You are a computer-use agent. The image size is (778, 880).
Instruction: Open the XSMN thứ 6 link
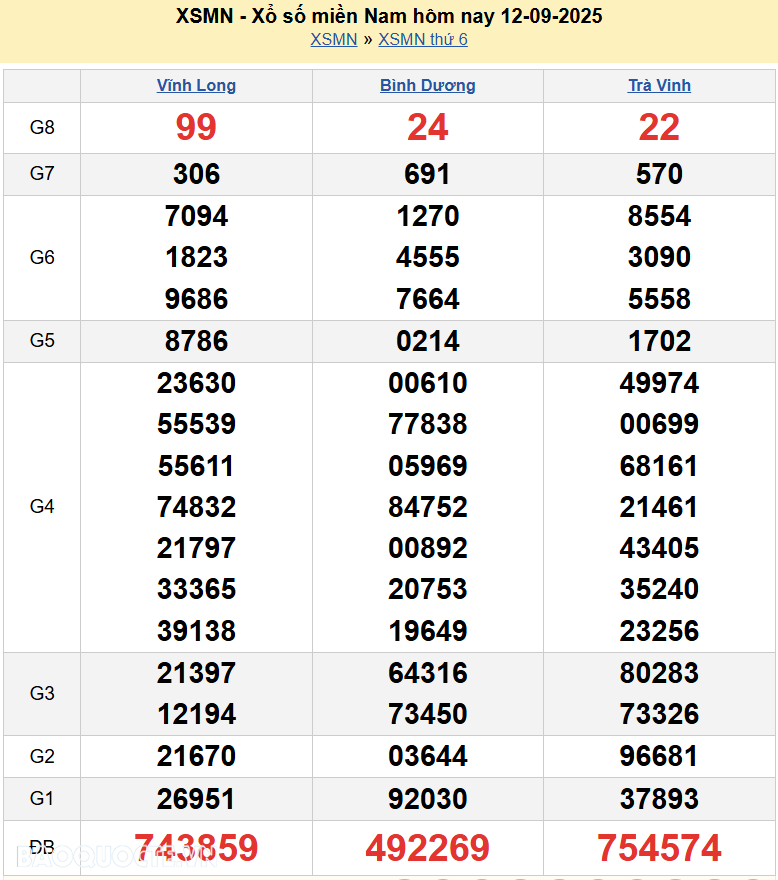point(422,40)
